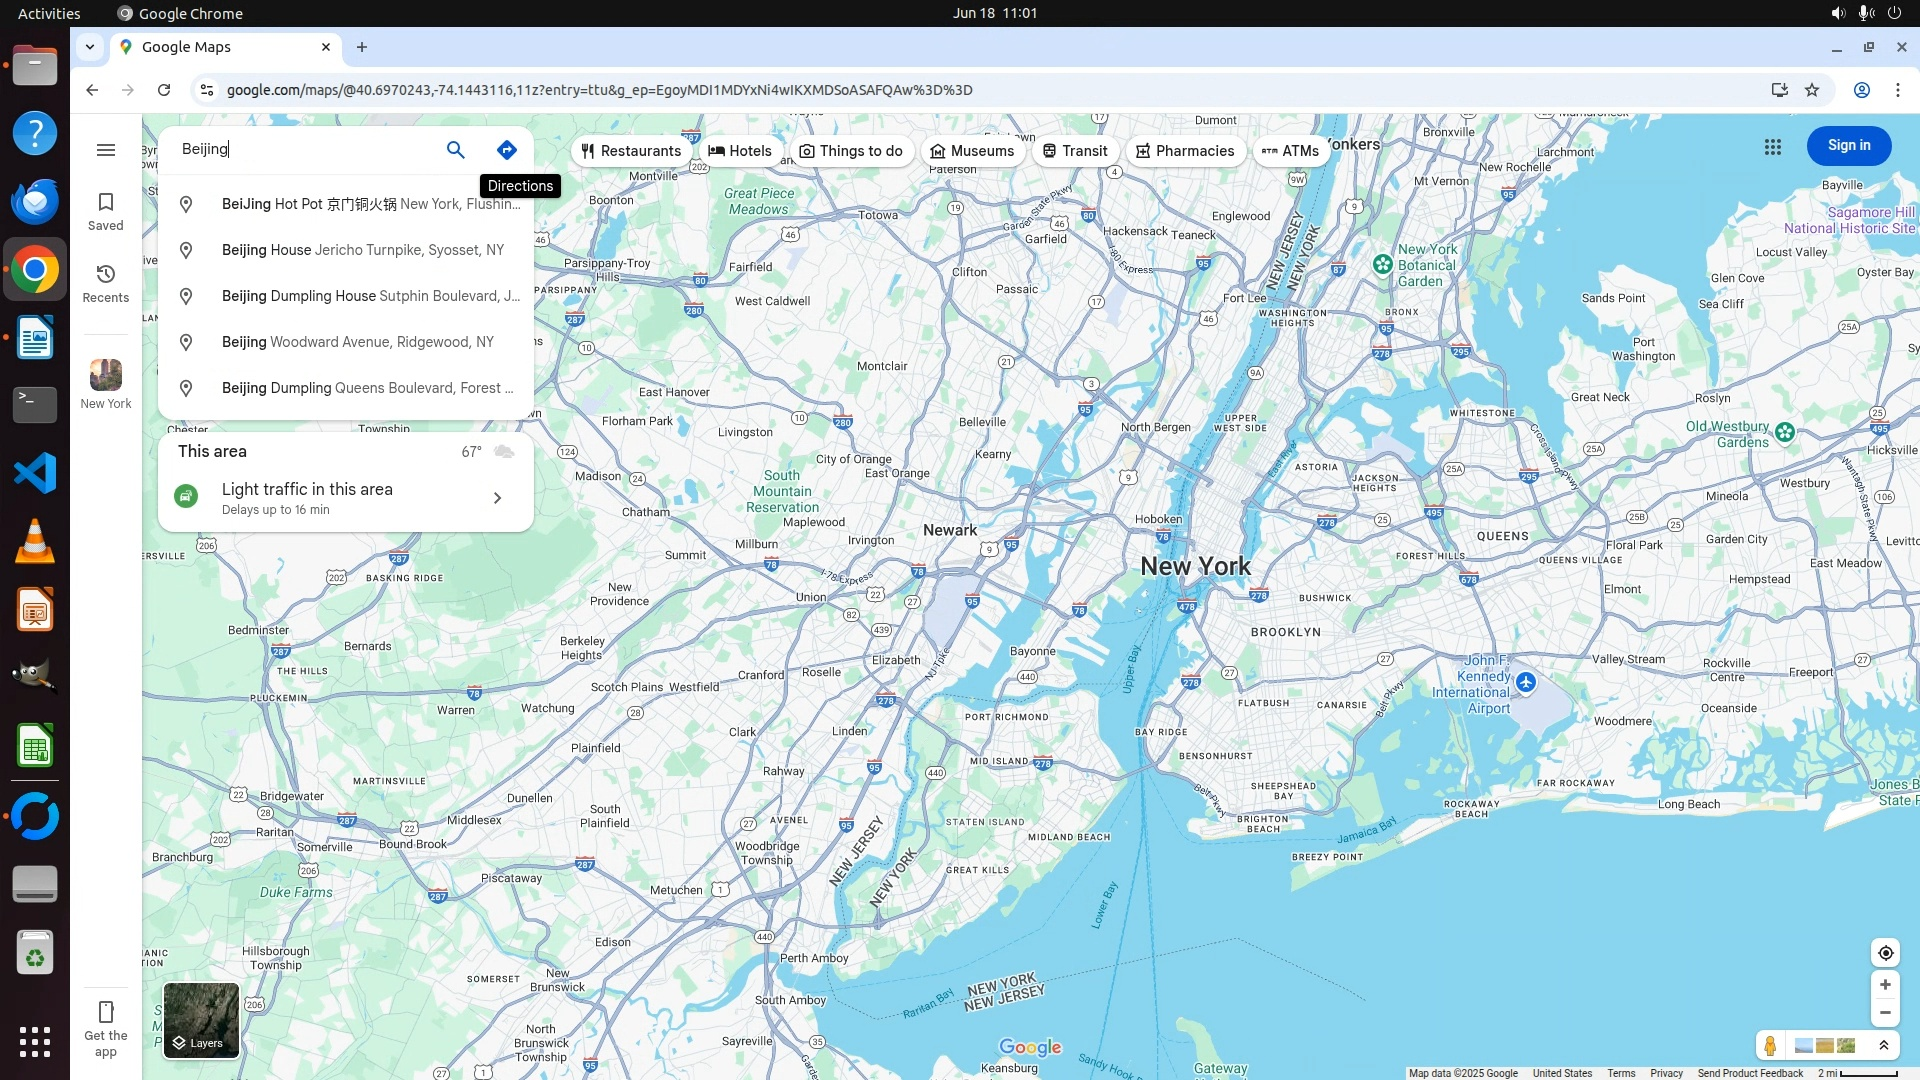Toggle the Layers satellite view thumbnail

201,1020
